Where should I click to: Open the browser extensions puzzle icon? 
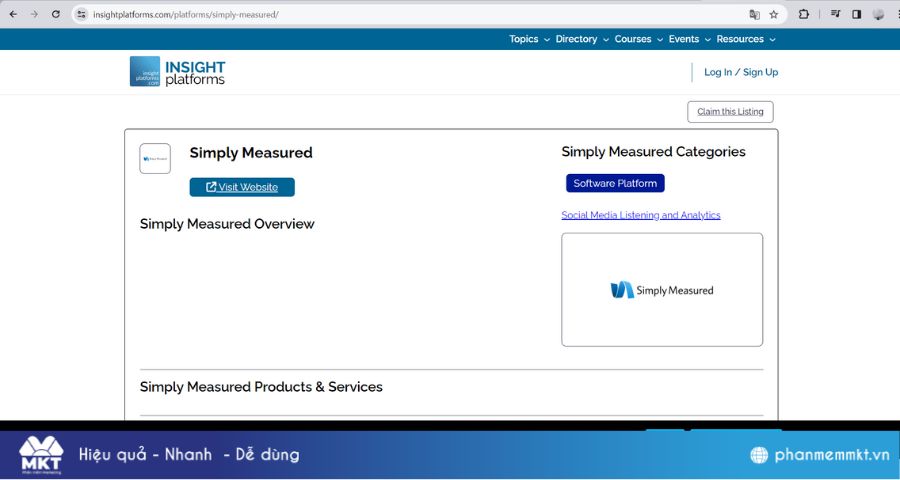tap(804, 14)
